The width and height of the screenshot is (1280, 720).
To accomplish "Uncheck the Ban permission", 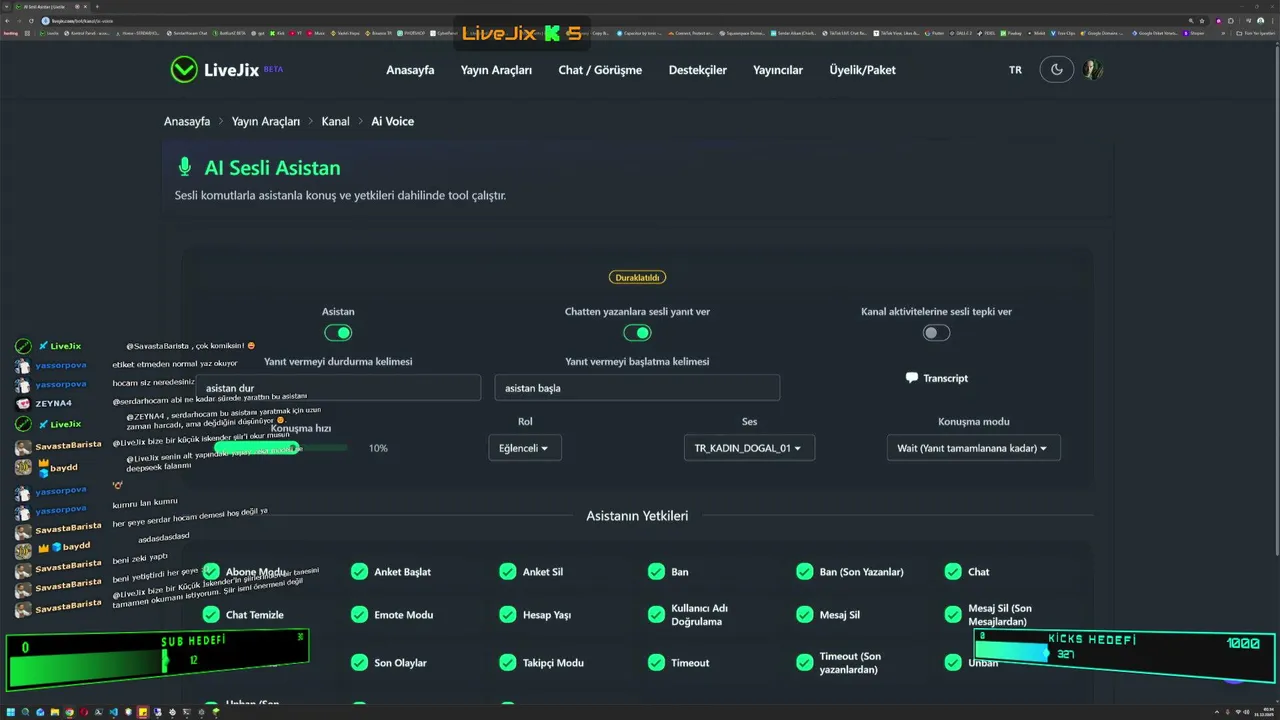I will click(x=656, y=572).
